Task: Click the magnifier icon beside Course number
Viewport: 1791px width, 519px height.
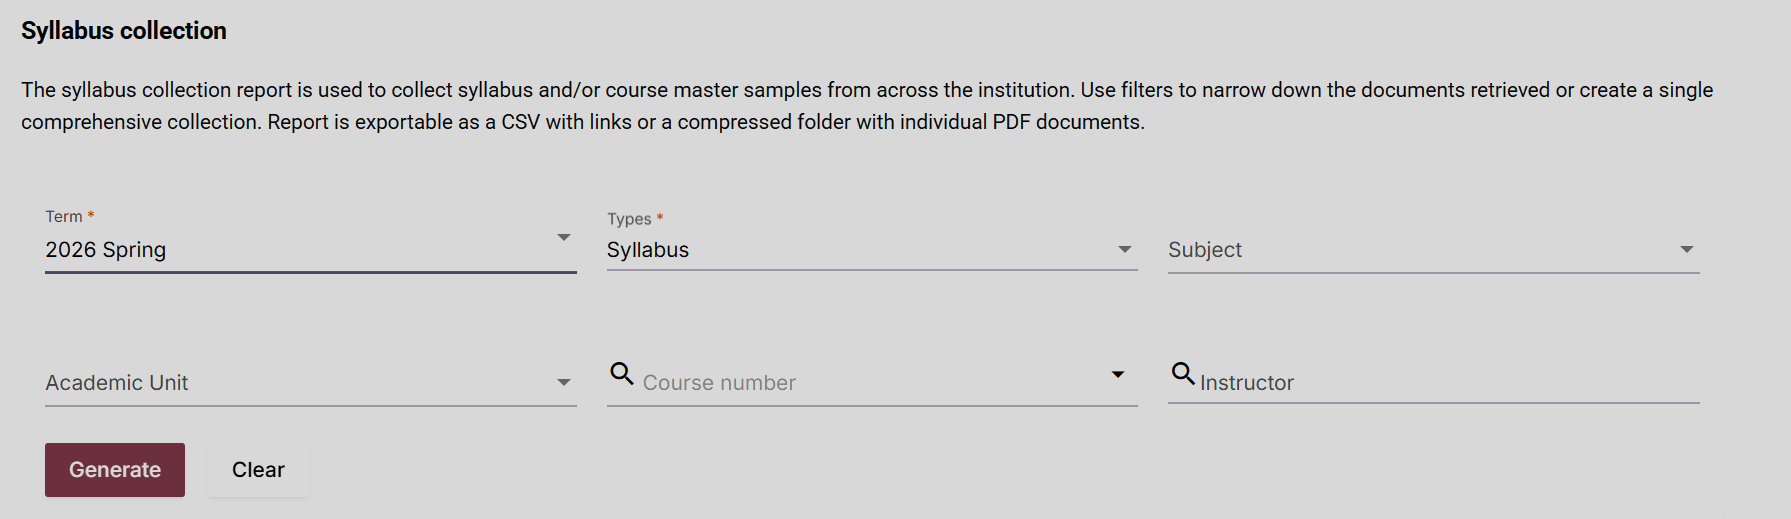Action: tap(622, 374)
